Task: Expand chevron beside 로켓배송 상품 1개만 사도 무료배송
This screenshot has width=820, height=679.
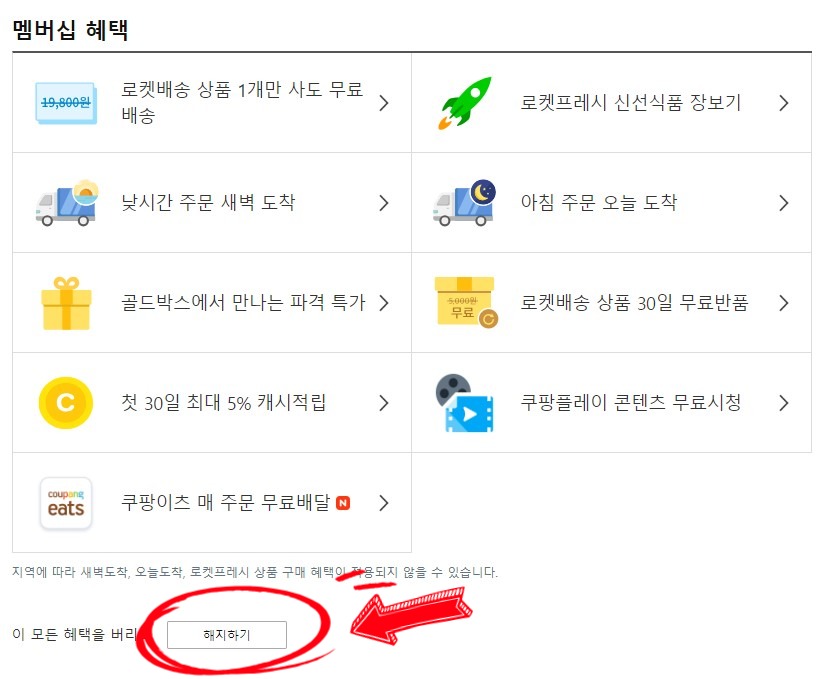Action: click(x=384, y=103)
